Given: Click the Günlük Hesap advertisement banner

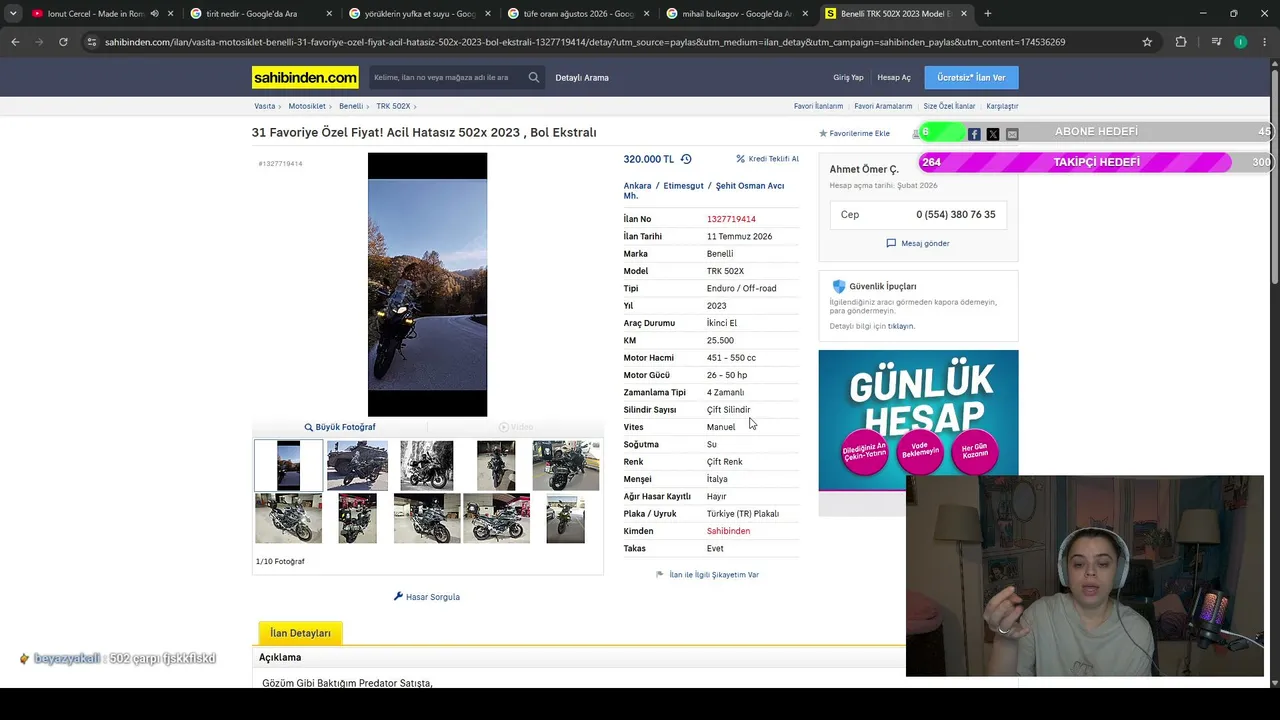Looking at the screenshot, I should (x=918, y=420).
